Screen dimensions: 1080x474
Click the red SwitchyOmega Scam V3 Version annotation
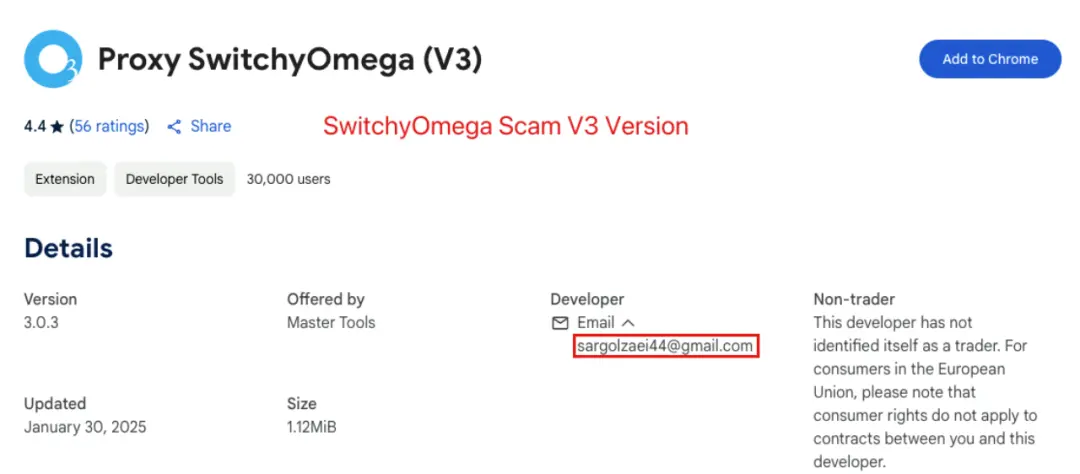point(506,126)
